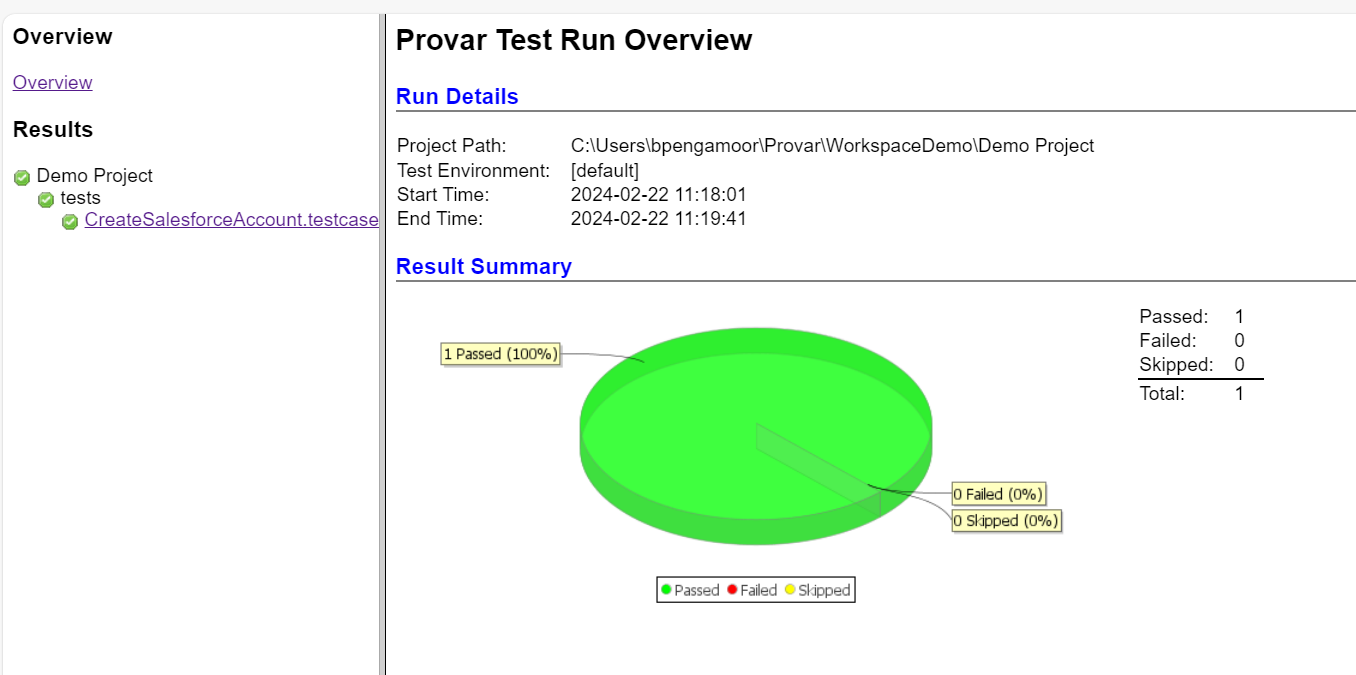Screen dimensions: 1356x675
Task: Click the End Time value 2024-02-22 11:19:41
Action: click(x=659, y=218)
